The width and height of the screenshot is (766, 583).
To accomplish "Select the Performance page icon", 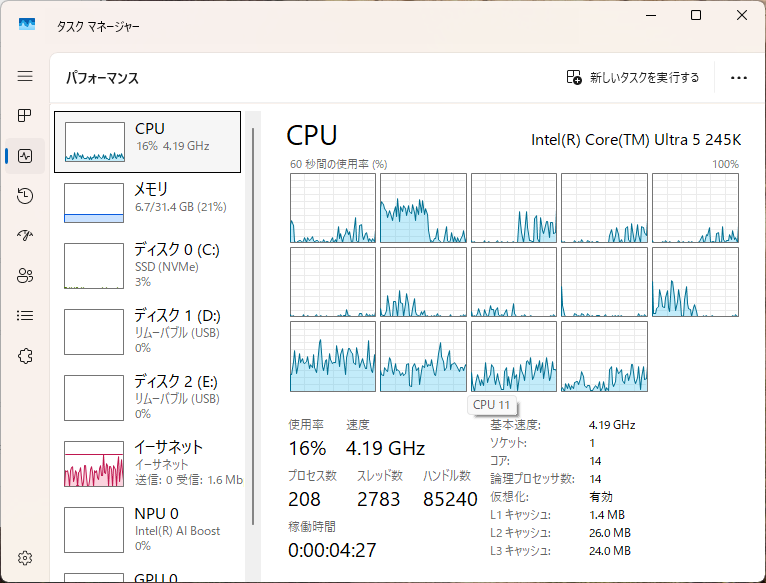I will click(x=25, y=156).
